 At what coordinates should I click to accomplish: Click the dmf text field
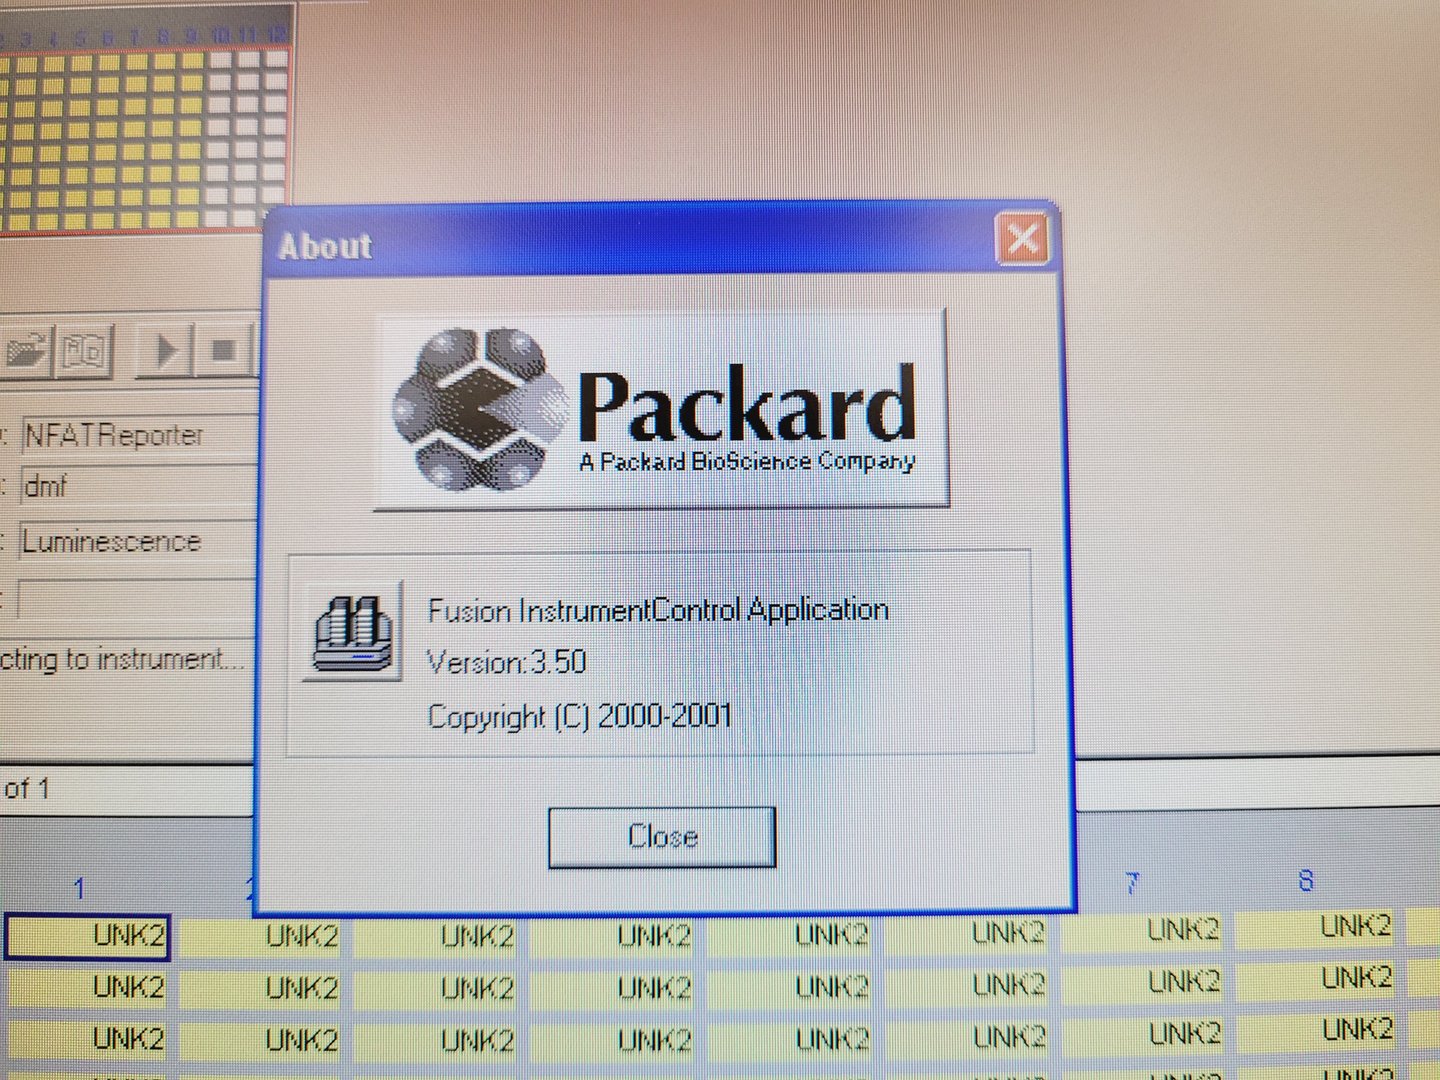tap(135, 487)
